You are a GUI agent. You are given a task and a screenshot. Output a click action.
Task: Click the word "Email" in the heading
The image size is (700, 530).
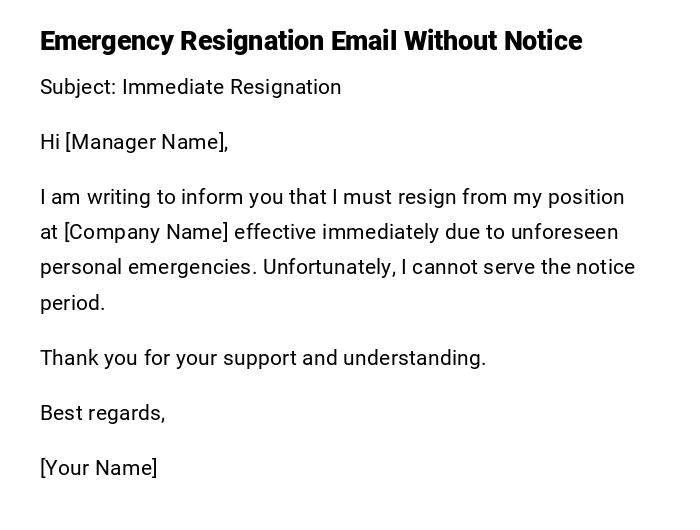click(x=364, y=41)
